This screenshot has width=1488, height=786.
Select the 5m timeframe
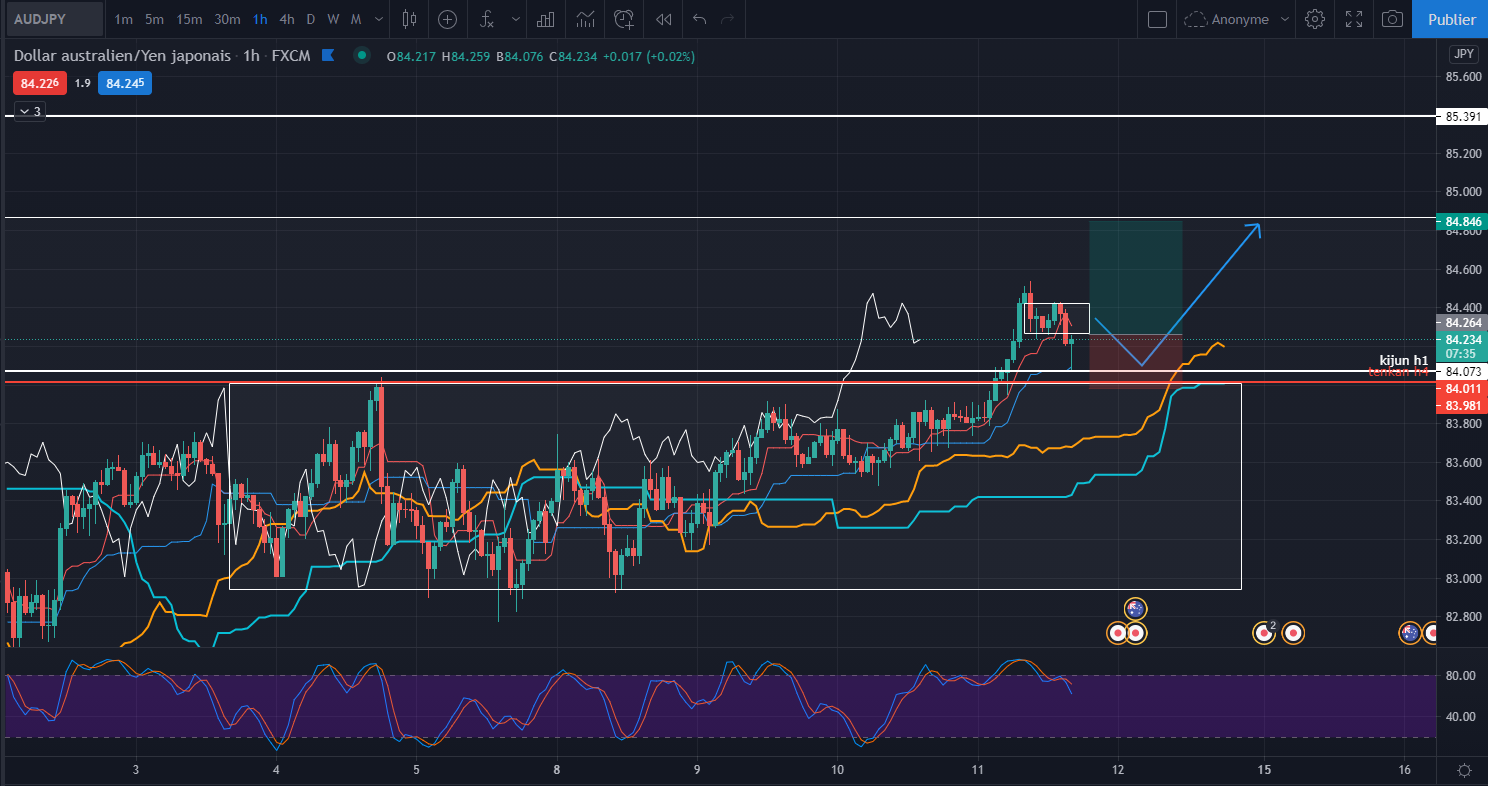[x=155, y=19]
